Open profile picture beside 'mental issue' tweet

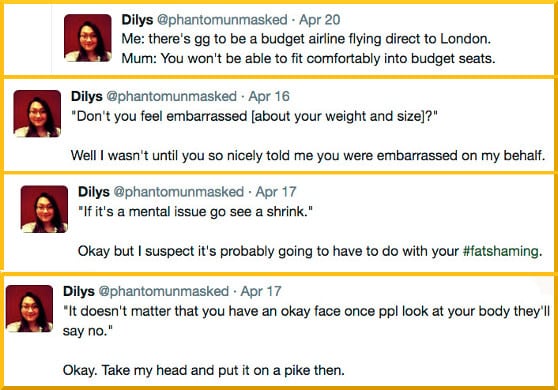coord(44,209)
